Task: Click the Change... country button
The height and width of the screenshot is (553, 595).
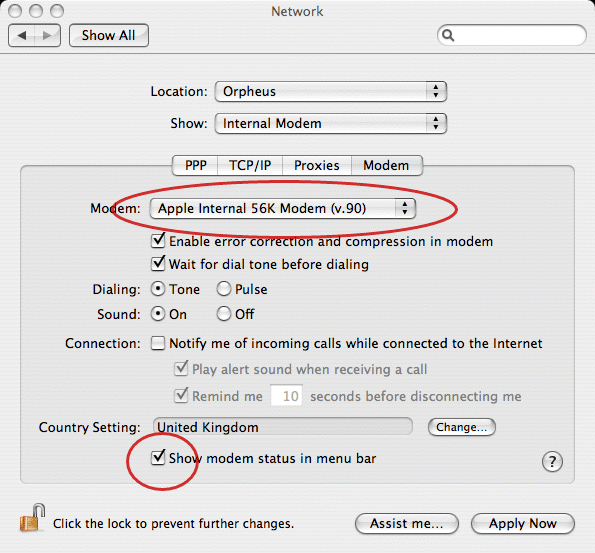Action: (461, 427)
